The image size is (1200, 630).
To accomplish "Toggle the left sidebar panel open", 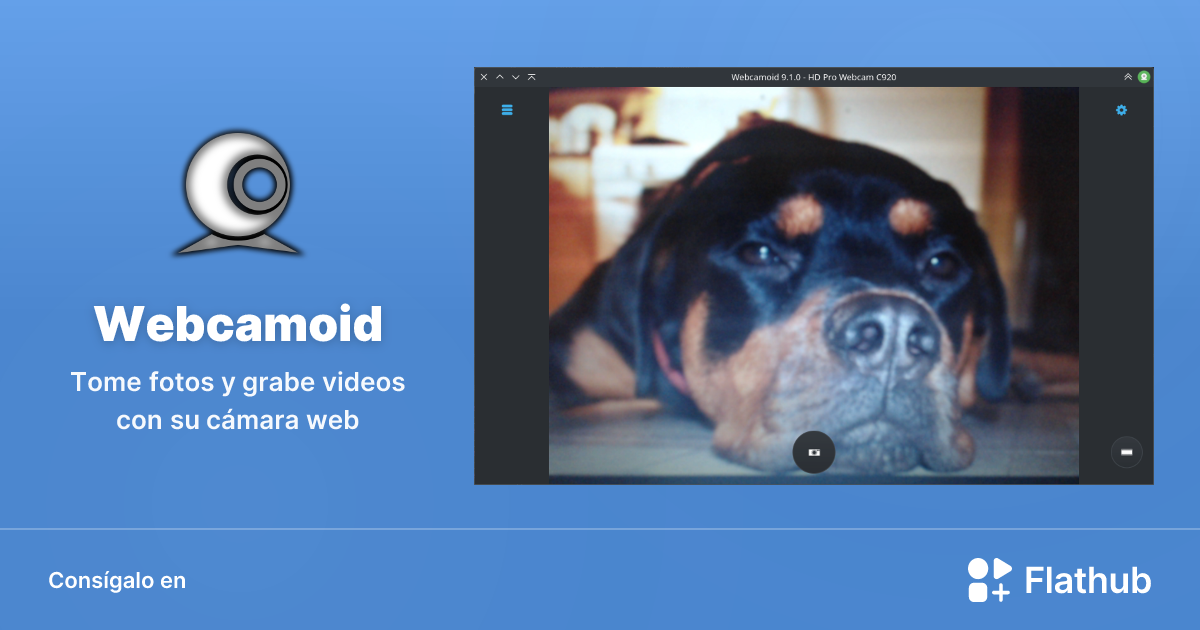I will point(507,110).
